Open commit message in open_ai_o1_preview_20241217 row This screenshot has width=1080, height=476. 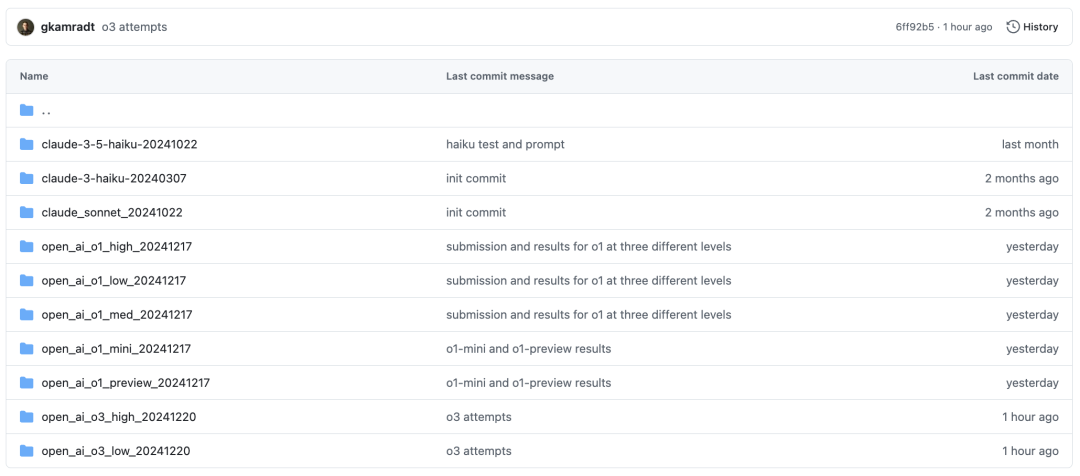(528, 382)
